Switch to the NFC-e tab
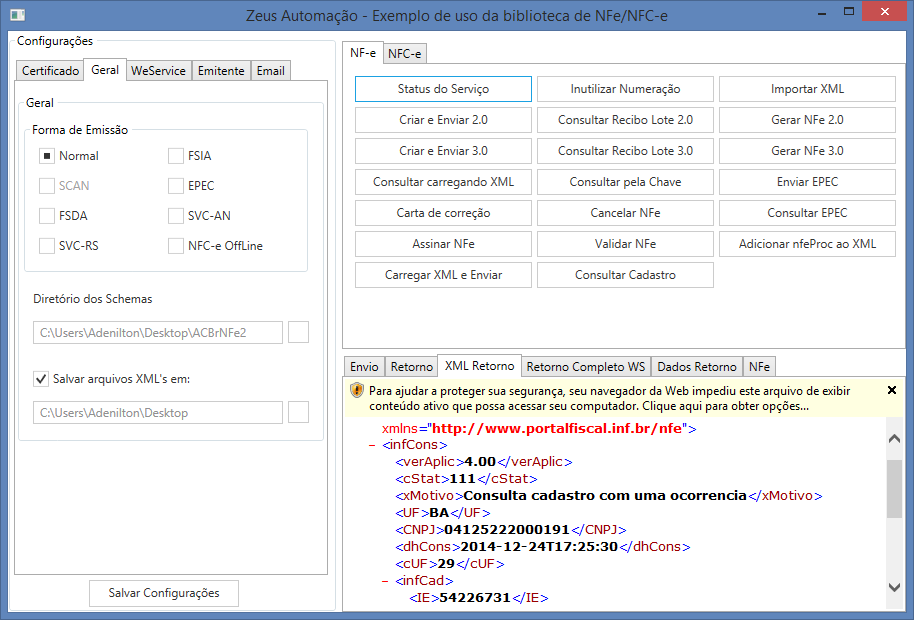 pos(404,54)
